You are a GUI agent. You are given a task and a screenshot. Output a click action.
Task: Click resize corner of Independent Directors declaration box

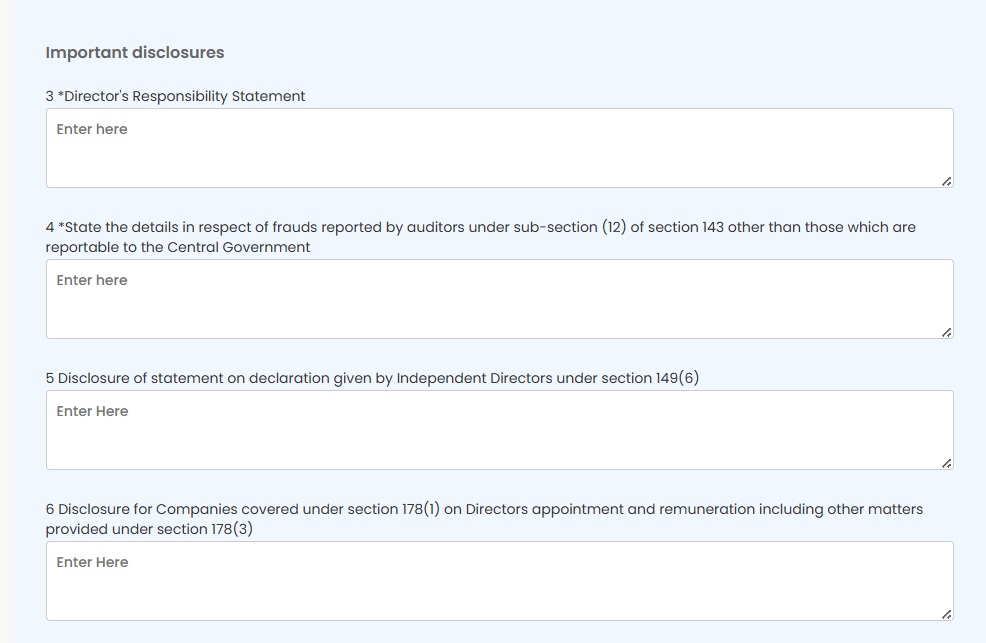[946, 463]
